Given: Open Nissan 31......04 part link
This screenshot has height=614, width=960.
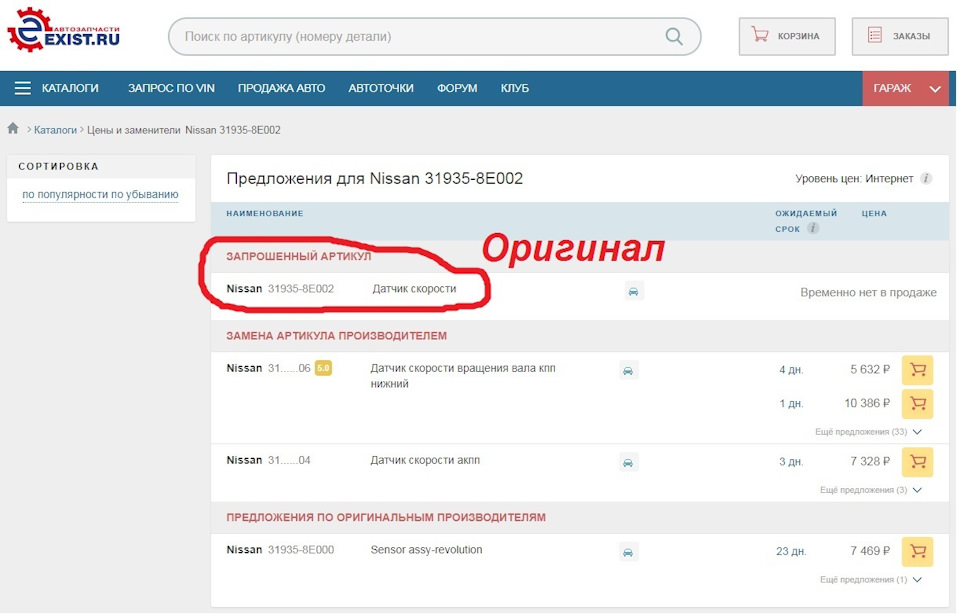Looking at the screenshot, I should (269, 460).
